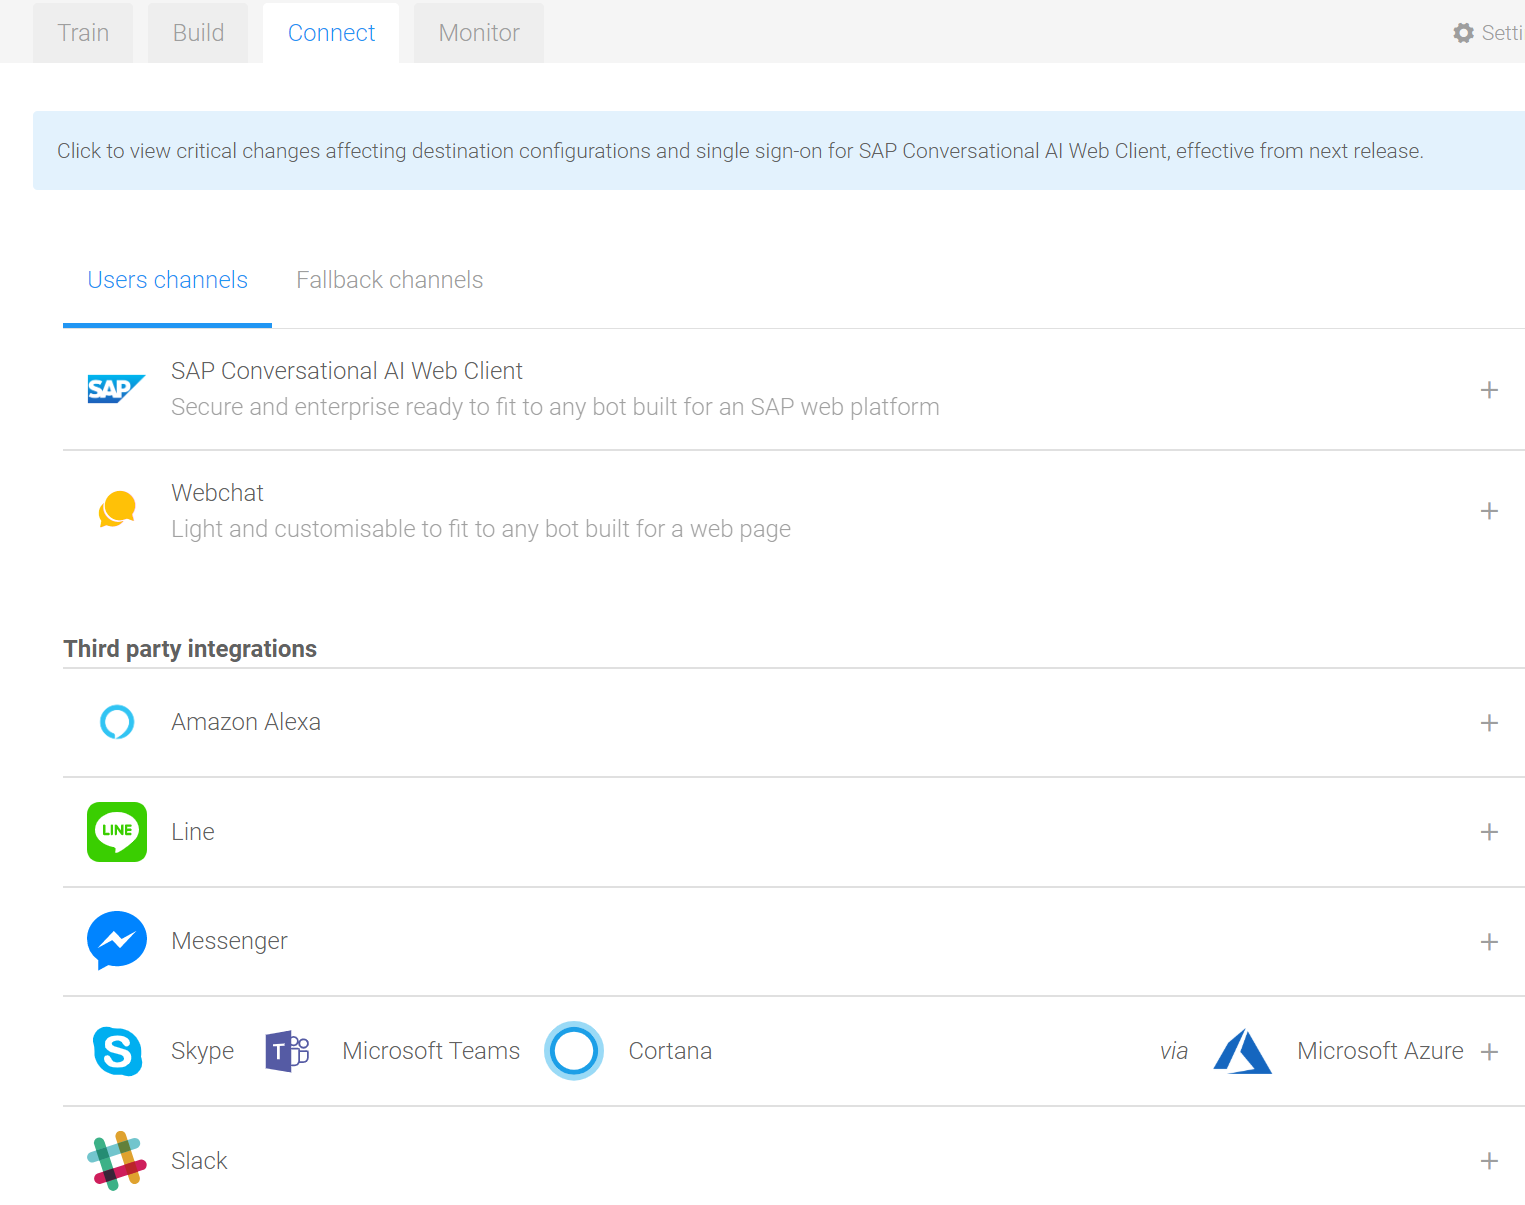
Task: Open Settings via the gear icon
Action: click(x=1464, y=33)
